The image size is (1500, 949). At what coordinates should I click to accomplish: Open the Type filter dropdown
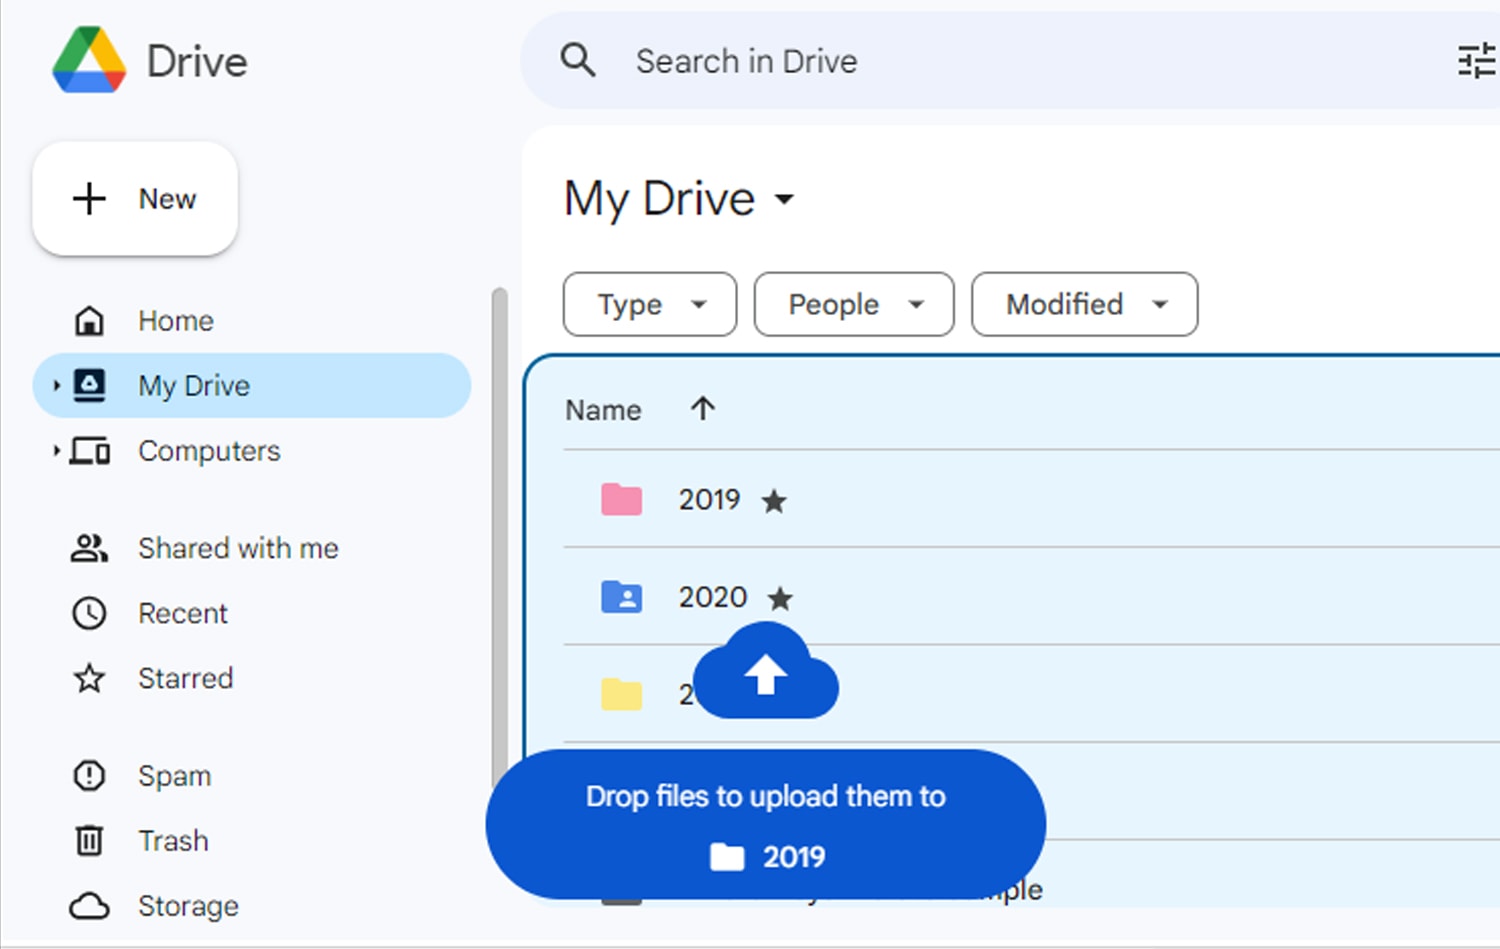tap(649, 304)
